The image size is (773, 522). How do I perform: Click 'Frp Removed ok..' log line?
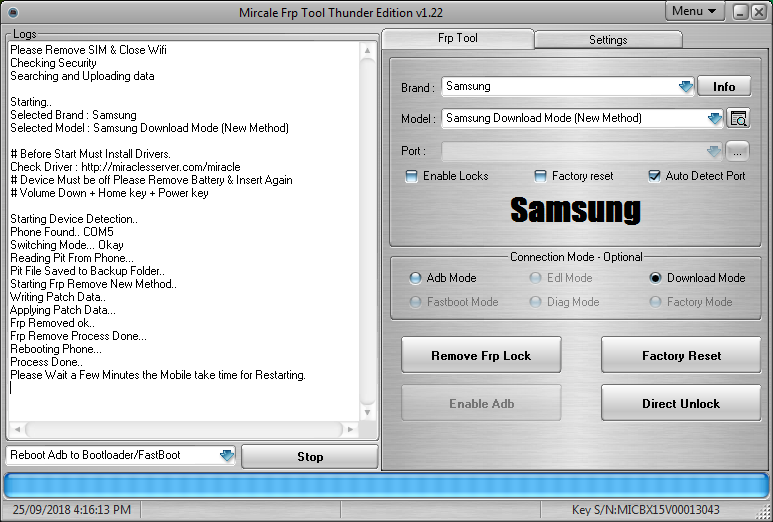(x=52, y=323)
